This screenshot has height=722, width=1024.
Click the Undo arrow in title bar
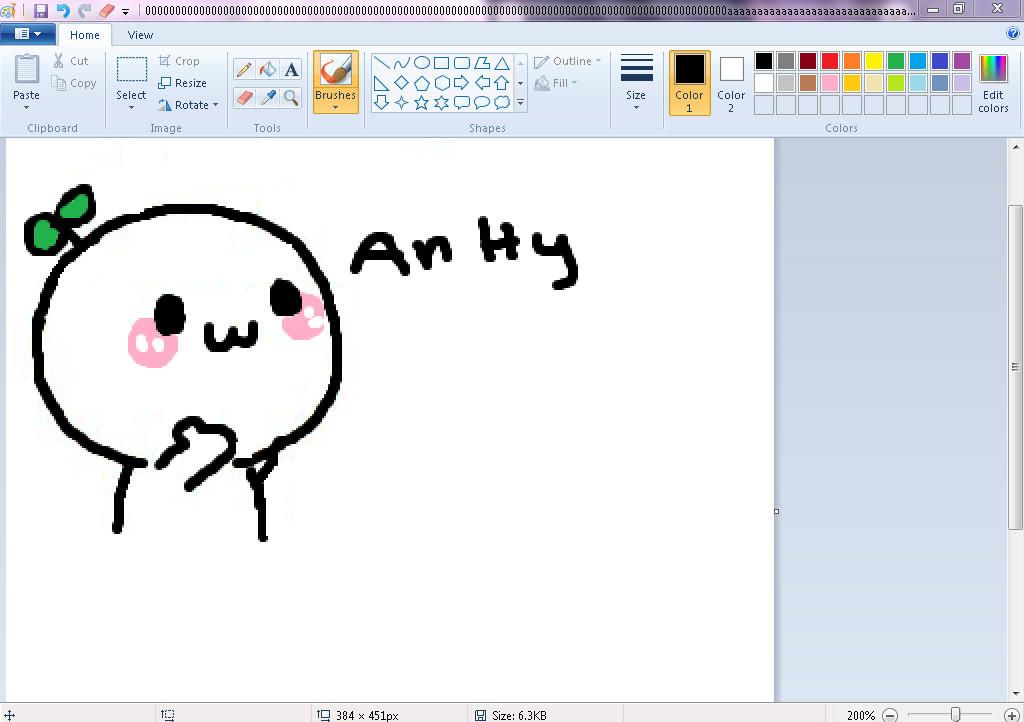point(63,10)
